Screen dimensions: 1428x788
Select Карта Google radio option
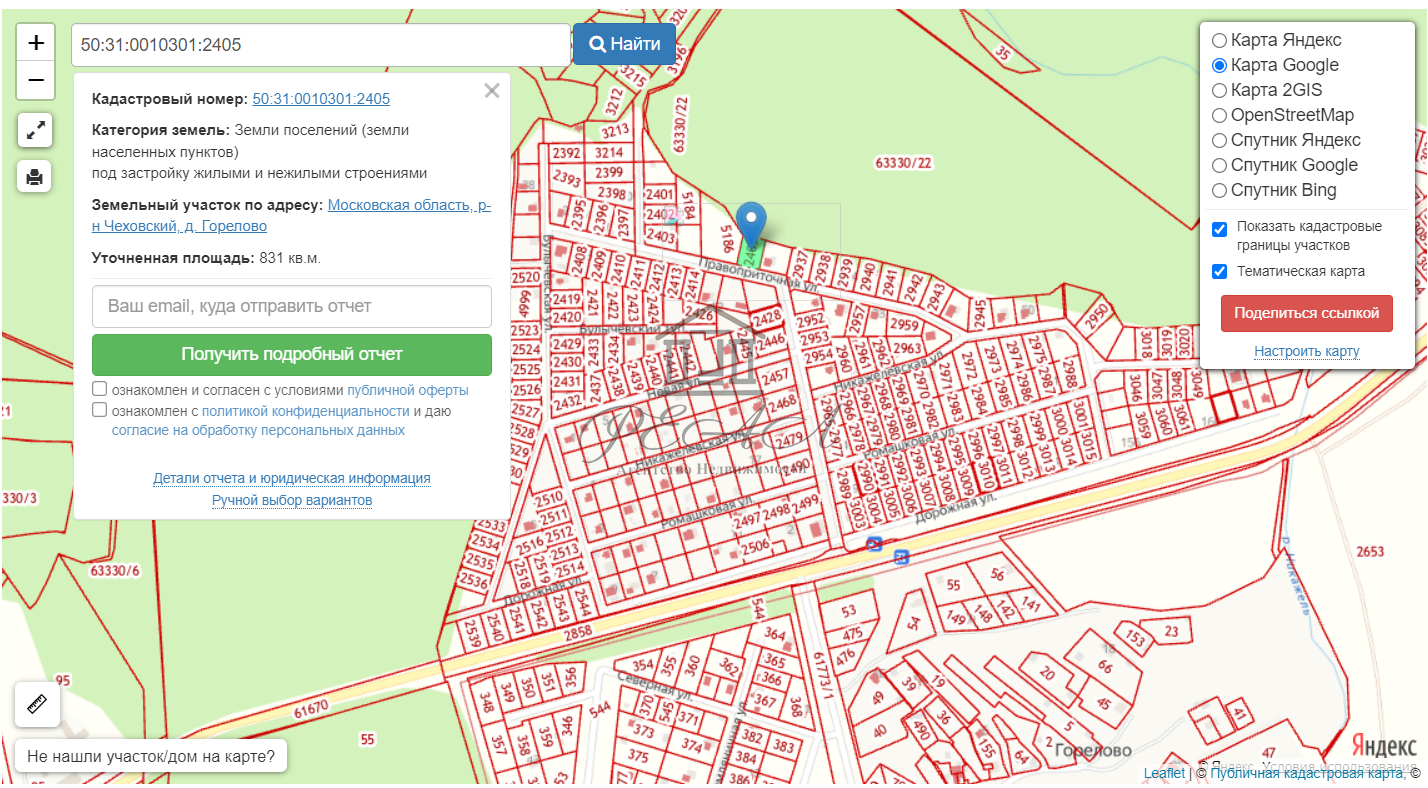coord(1219,66)
